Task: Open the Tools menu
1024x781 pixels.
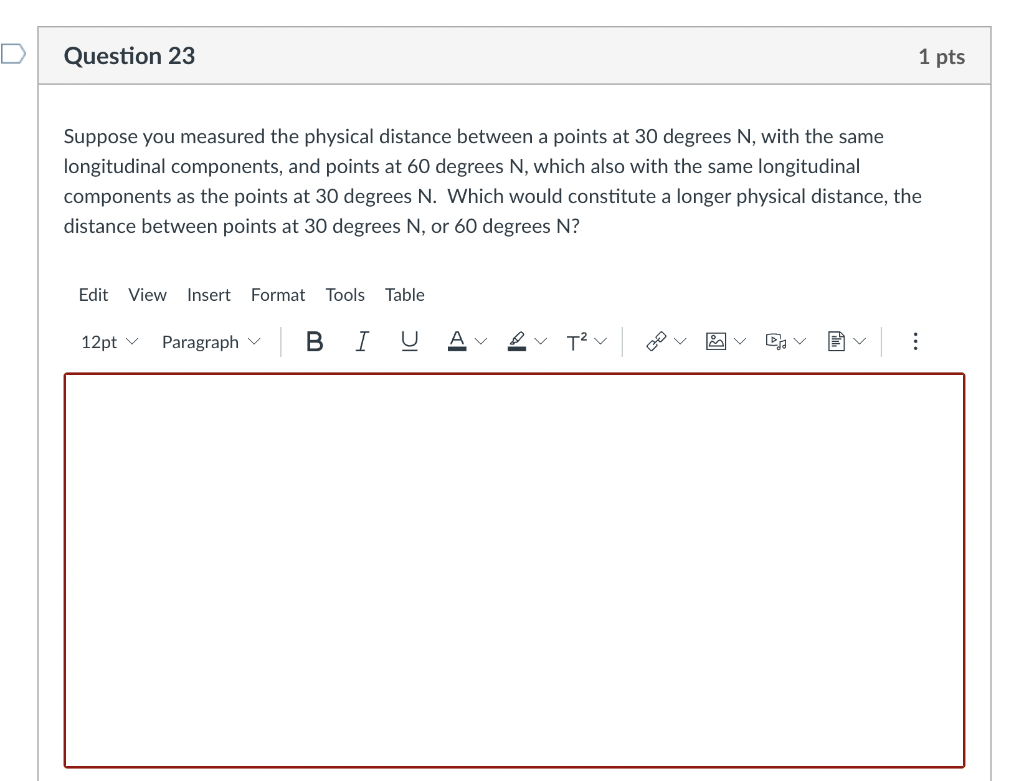Action: click(345, 295)
